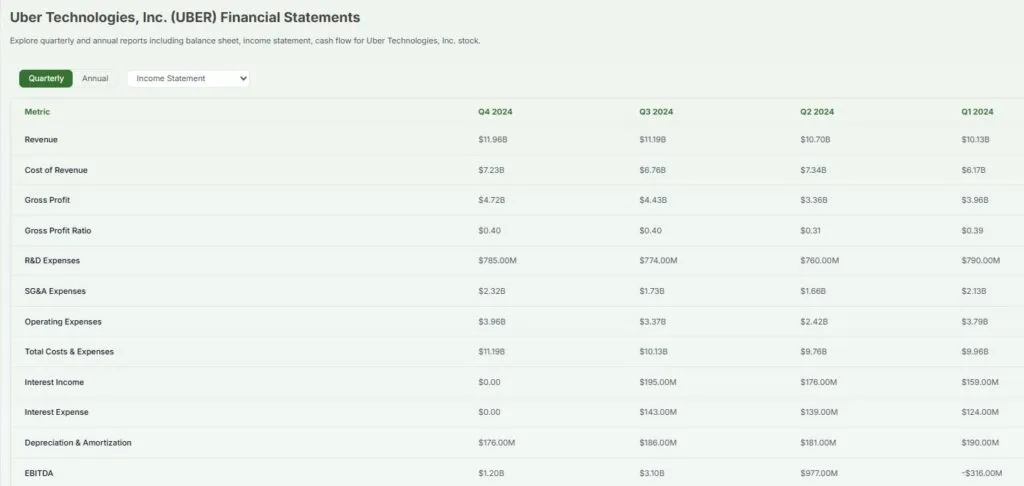Click the Cost of Revenue row label
Viewport: 1024px width, 486px height.
55,170
